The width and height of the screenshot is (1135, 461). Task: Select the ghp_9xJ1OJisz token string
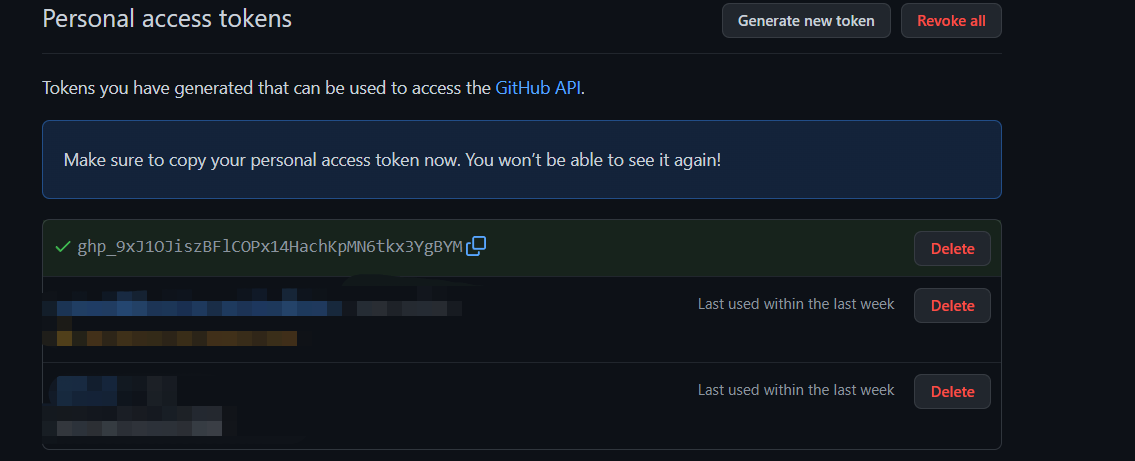(x=270, y=248)
